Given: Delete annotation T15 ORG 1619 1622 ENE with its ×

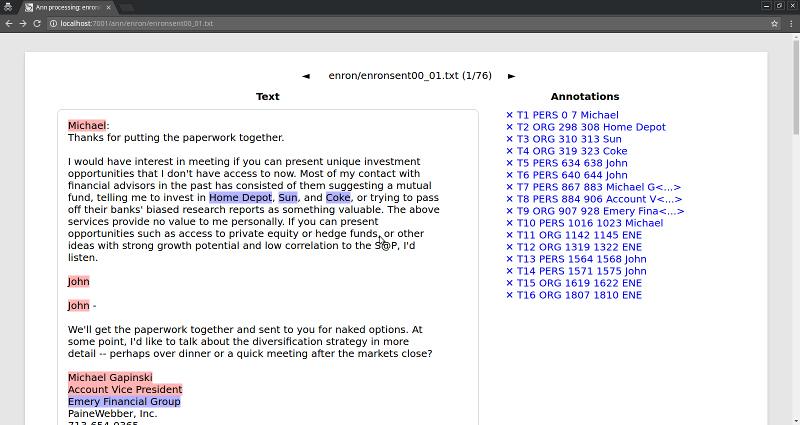Looking at the screenshot, I should point(509,283).
